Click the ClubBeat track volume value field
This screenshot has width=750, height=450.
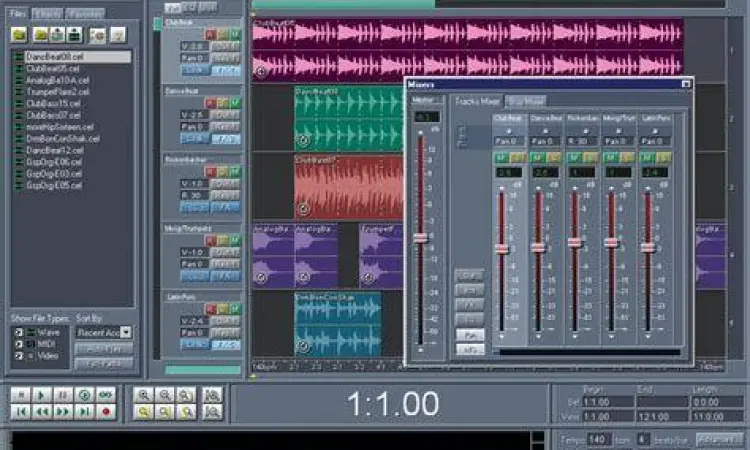coord(195,46)
